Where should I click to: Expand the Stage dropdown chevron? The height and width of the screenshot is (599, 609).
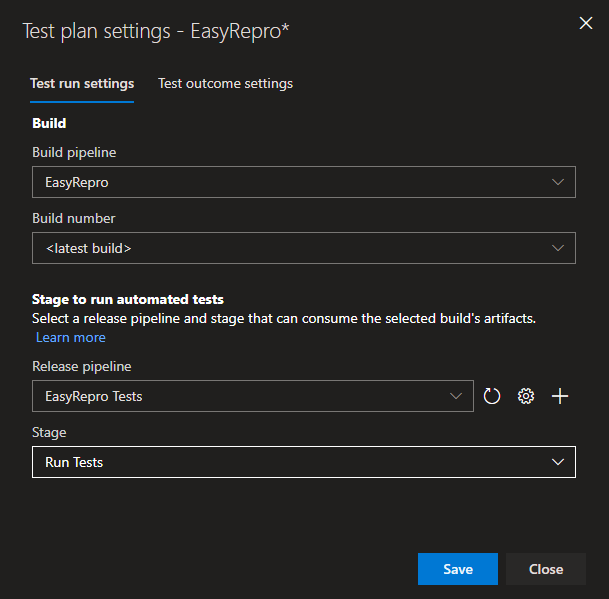point(558,462)
